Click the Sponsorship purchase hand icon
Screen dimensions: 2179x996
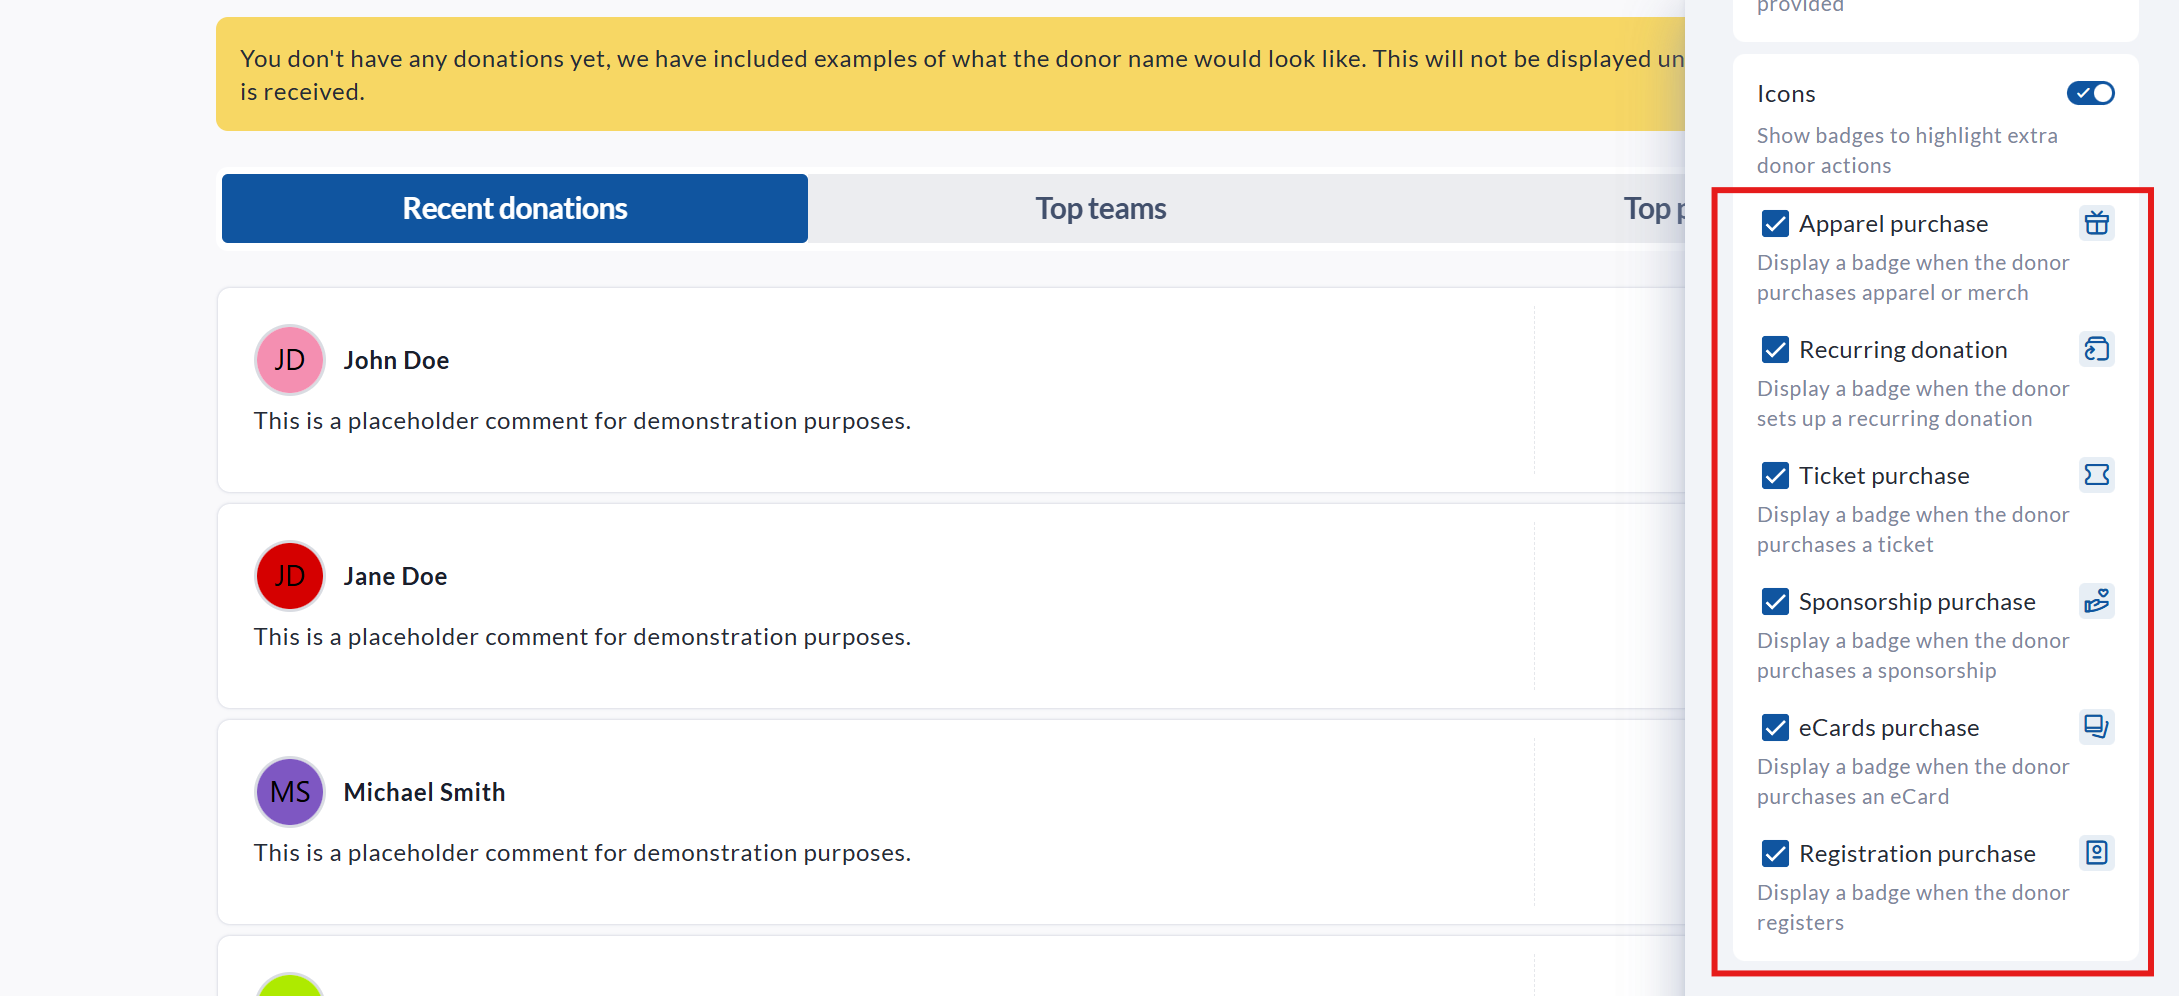click(x=2096, y=601)
